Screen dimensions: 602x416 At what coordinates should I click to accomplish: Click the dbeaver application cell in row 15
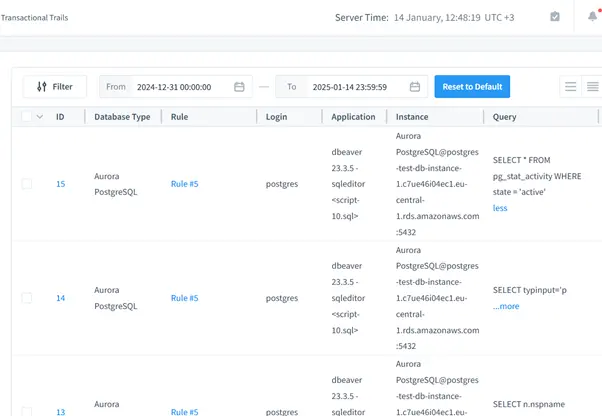click(348, 184)
